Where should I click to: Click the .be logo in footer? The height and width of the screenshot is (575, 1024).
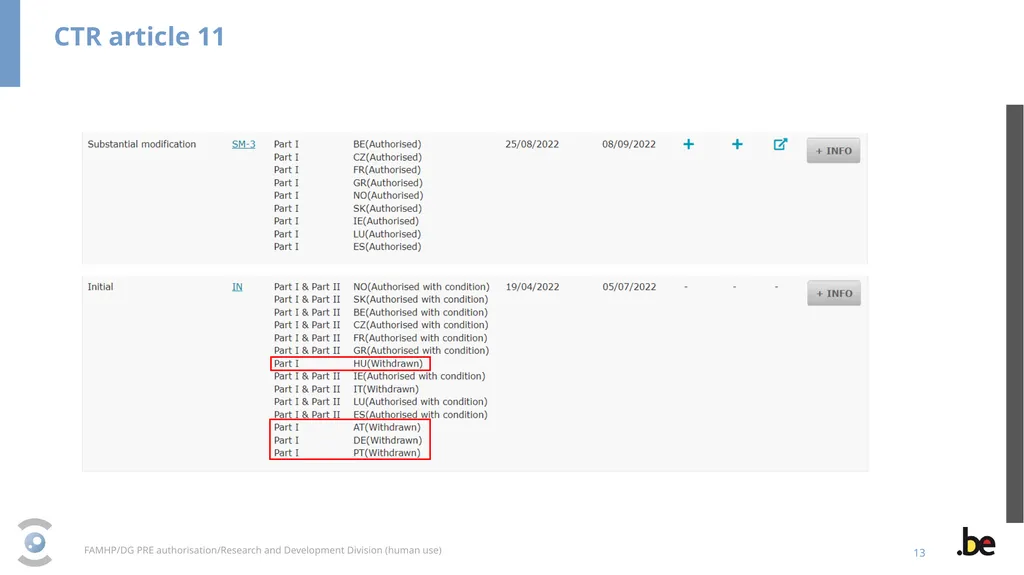[x=976, y=542]
